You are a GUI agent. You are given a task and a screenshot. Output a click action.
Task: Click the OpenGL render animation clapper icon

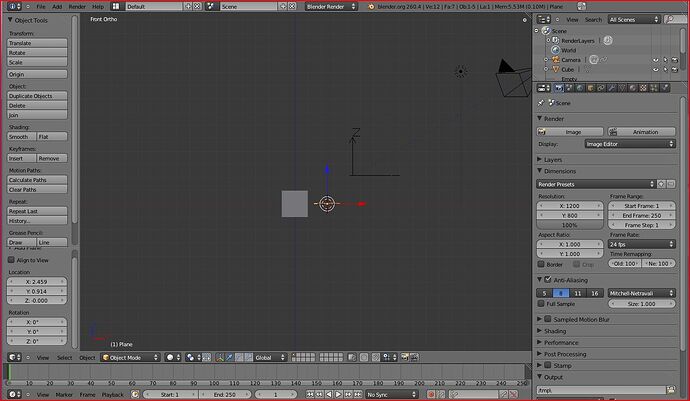click(x=414, y=357)
